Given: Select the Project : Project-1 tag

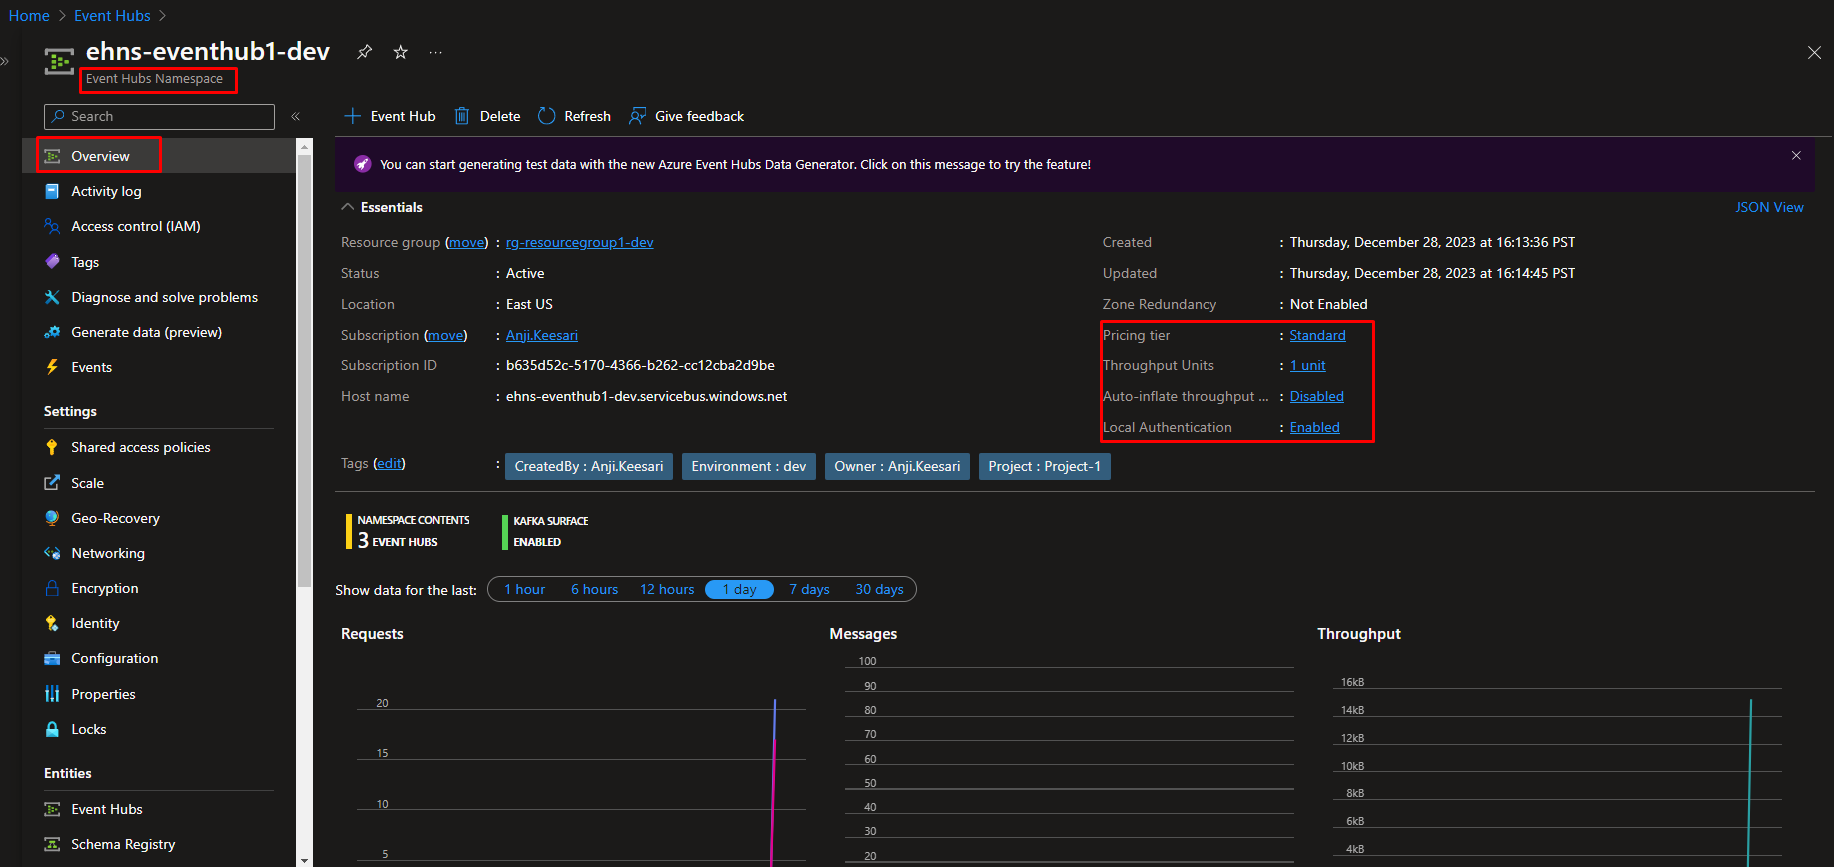Looking at the screenshot, I should (x=1045, y=466).
